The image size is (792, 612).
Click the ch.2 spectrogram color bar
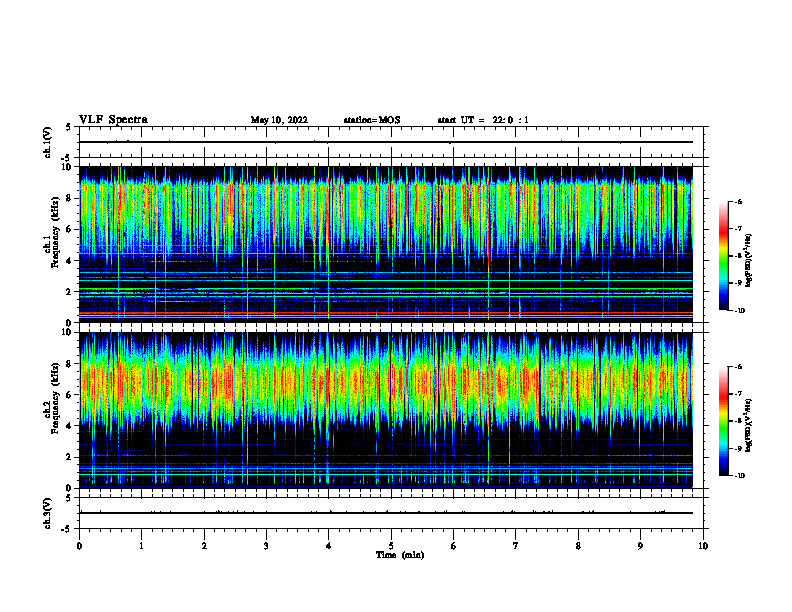[x=723, y=421]
